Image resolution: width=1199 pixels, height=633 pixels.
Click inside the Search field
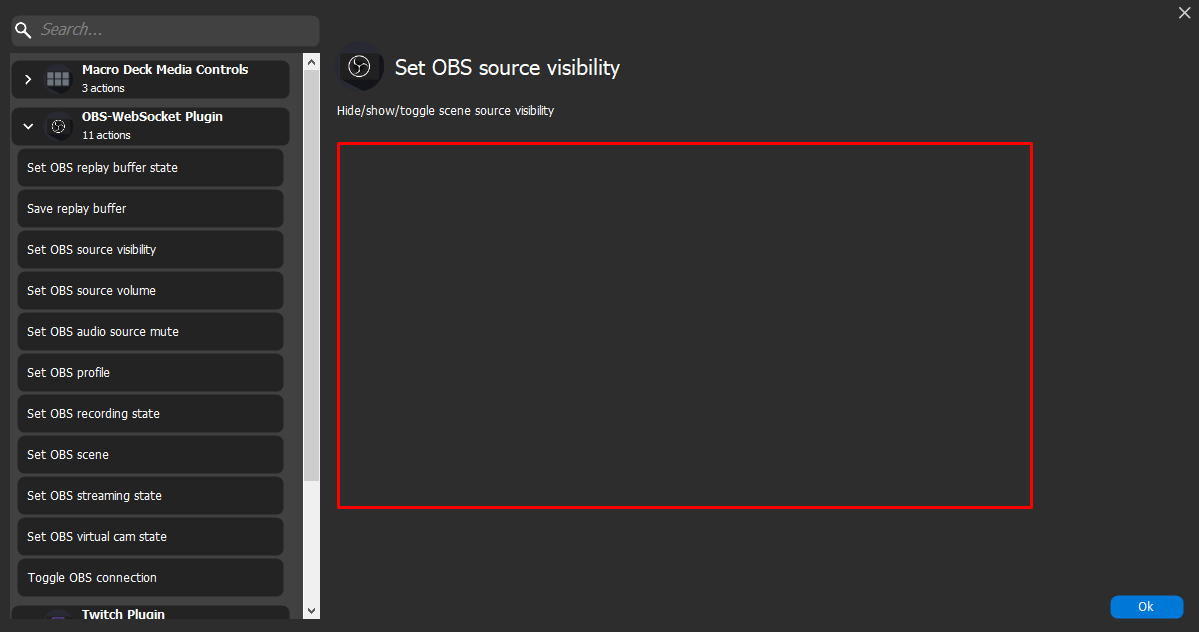tap(170, 29)
